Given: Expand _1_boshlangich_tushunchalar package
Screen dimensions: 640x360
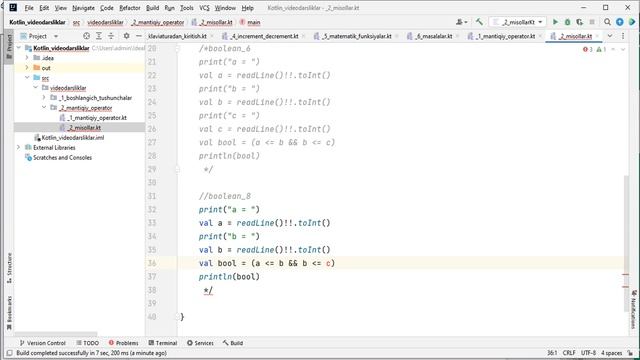Looking at the screenshot, I should pyautogui.click(x=44, y=98).
